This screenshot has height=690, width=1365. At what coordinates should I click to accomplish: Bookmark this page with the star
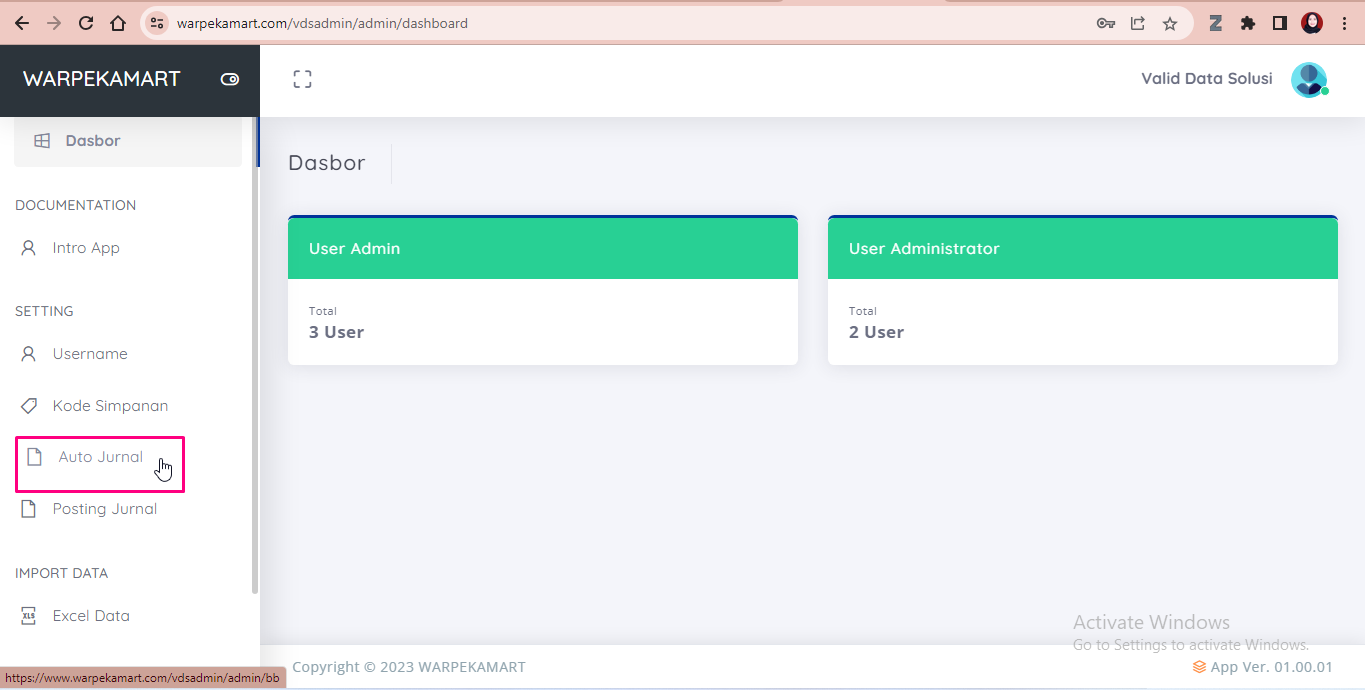1170,23
